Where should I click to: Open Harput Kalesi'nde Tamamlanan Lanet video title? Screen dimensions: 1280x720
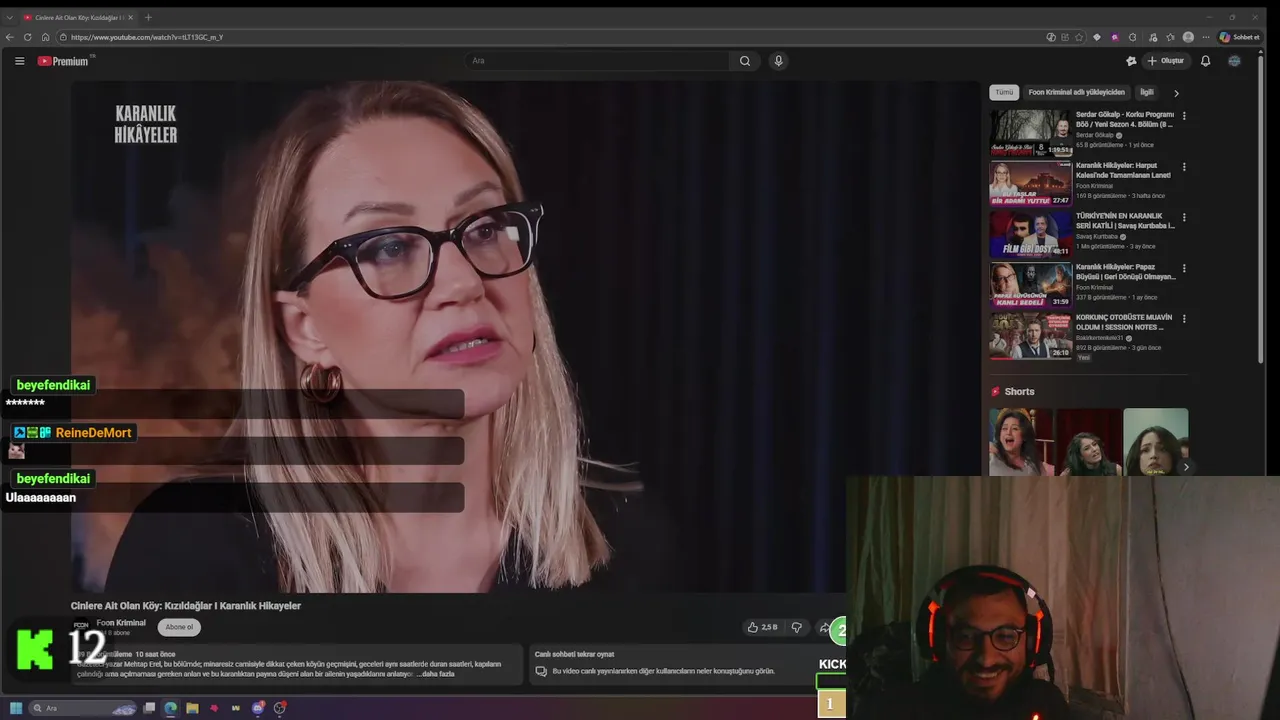[x=1123, y=170]
